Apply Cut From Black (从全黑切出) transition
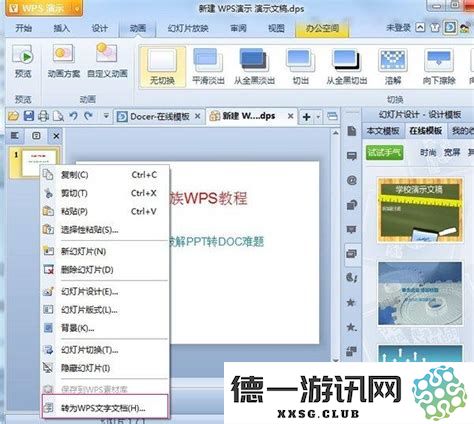474x424 pixels. (346, 67)
